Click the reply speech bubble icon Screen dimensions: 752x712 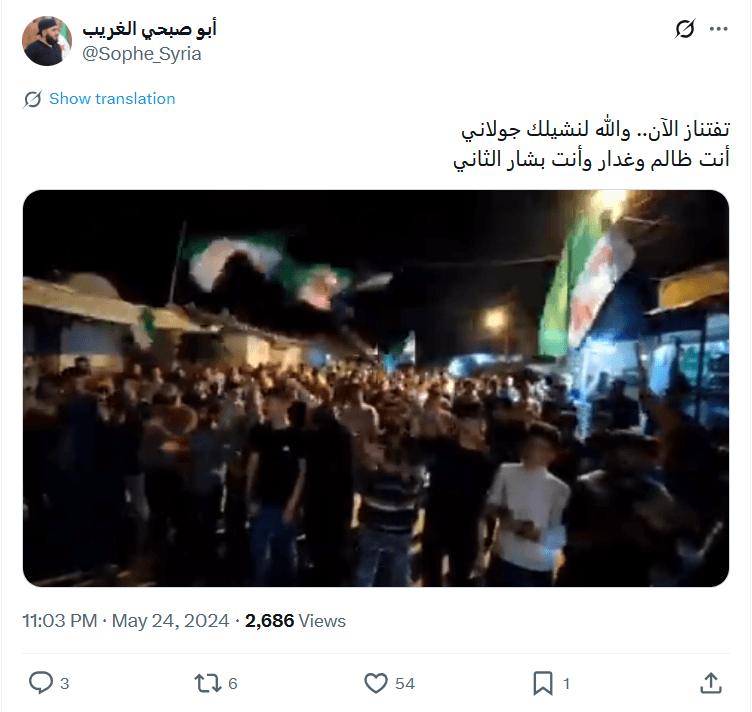(x=41, y=682)
